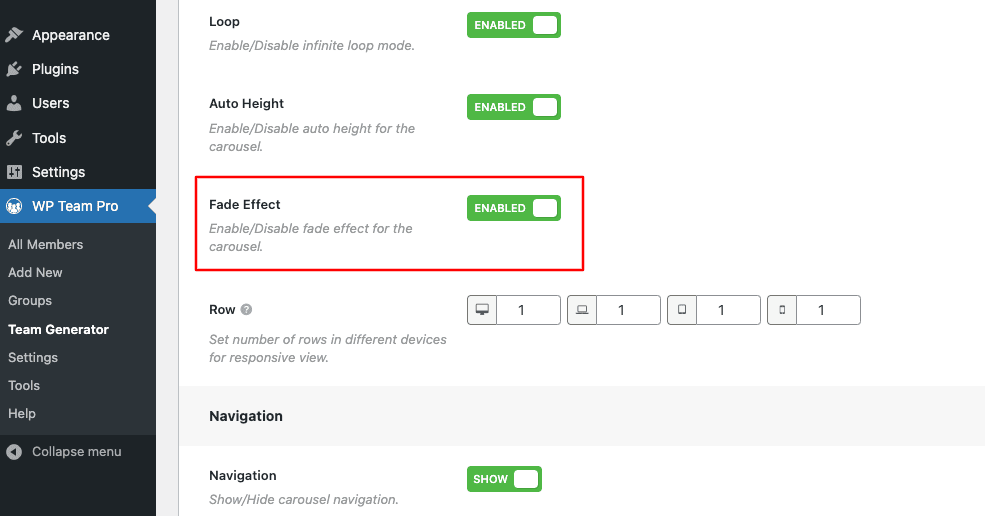This screenshot has width=985, height=516.
Task: Toggle the Fade Effect switch off
Action: tap(514, 208)
